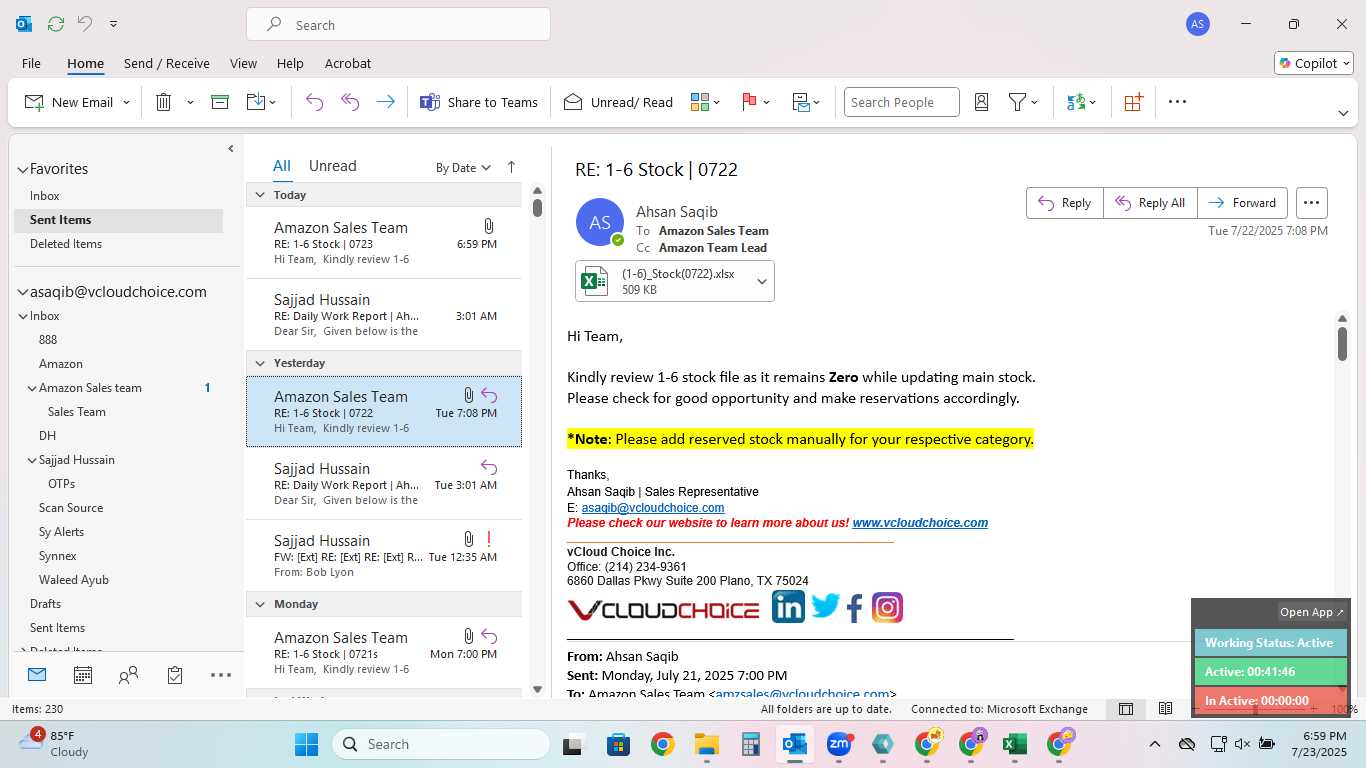Viewport: 1366px width, 768px height.
Task: Open Scan Source folder
Action: click(x=71, y=508)
